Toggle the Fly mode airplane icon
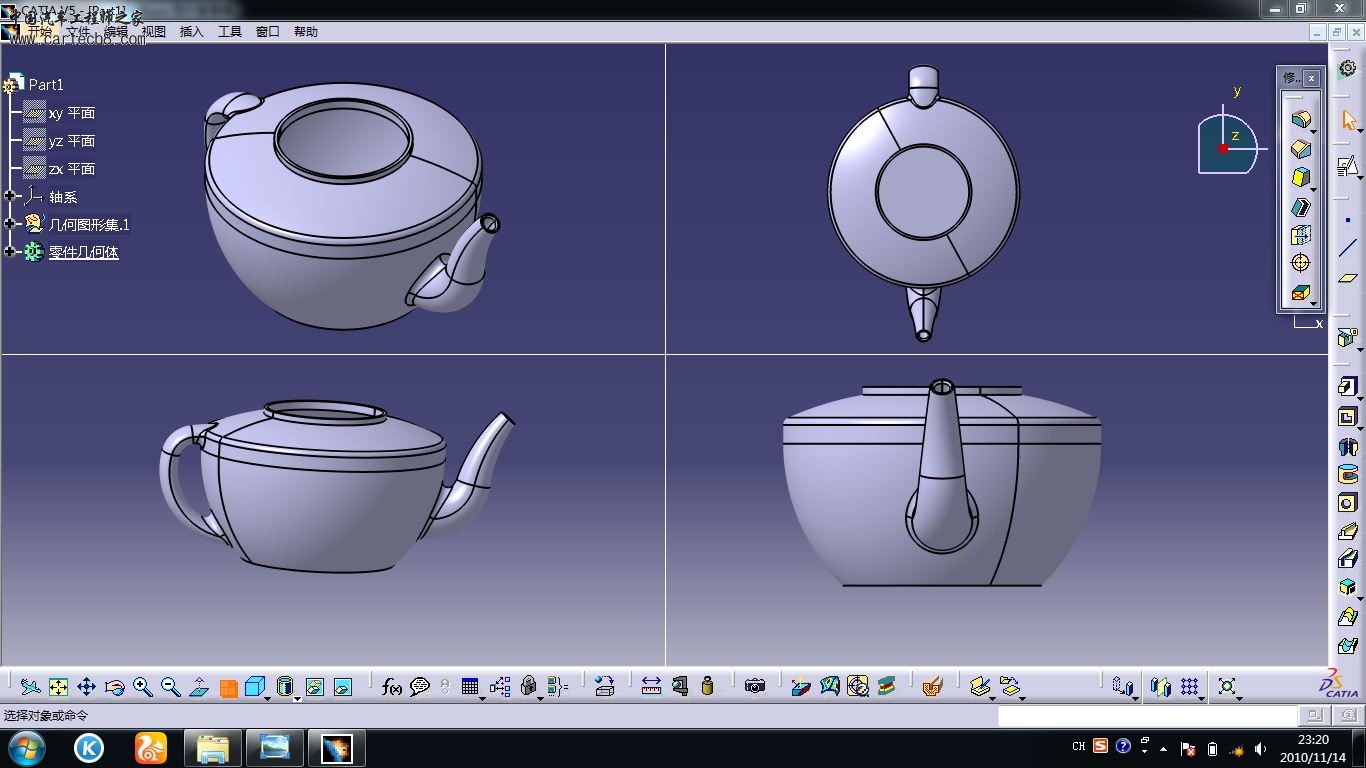Image resolution: width=1366 pixels, height=768 pixels. pyautogui.click(x=31, y=686)
